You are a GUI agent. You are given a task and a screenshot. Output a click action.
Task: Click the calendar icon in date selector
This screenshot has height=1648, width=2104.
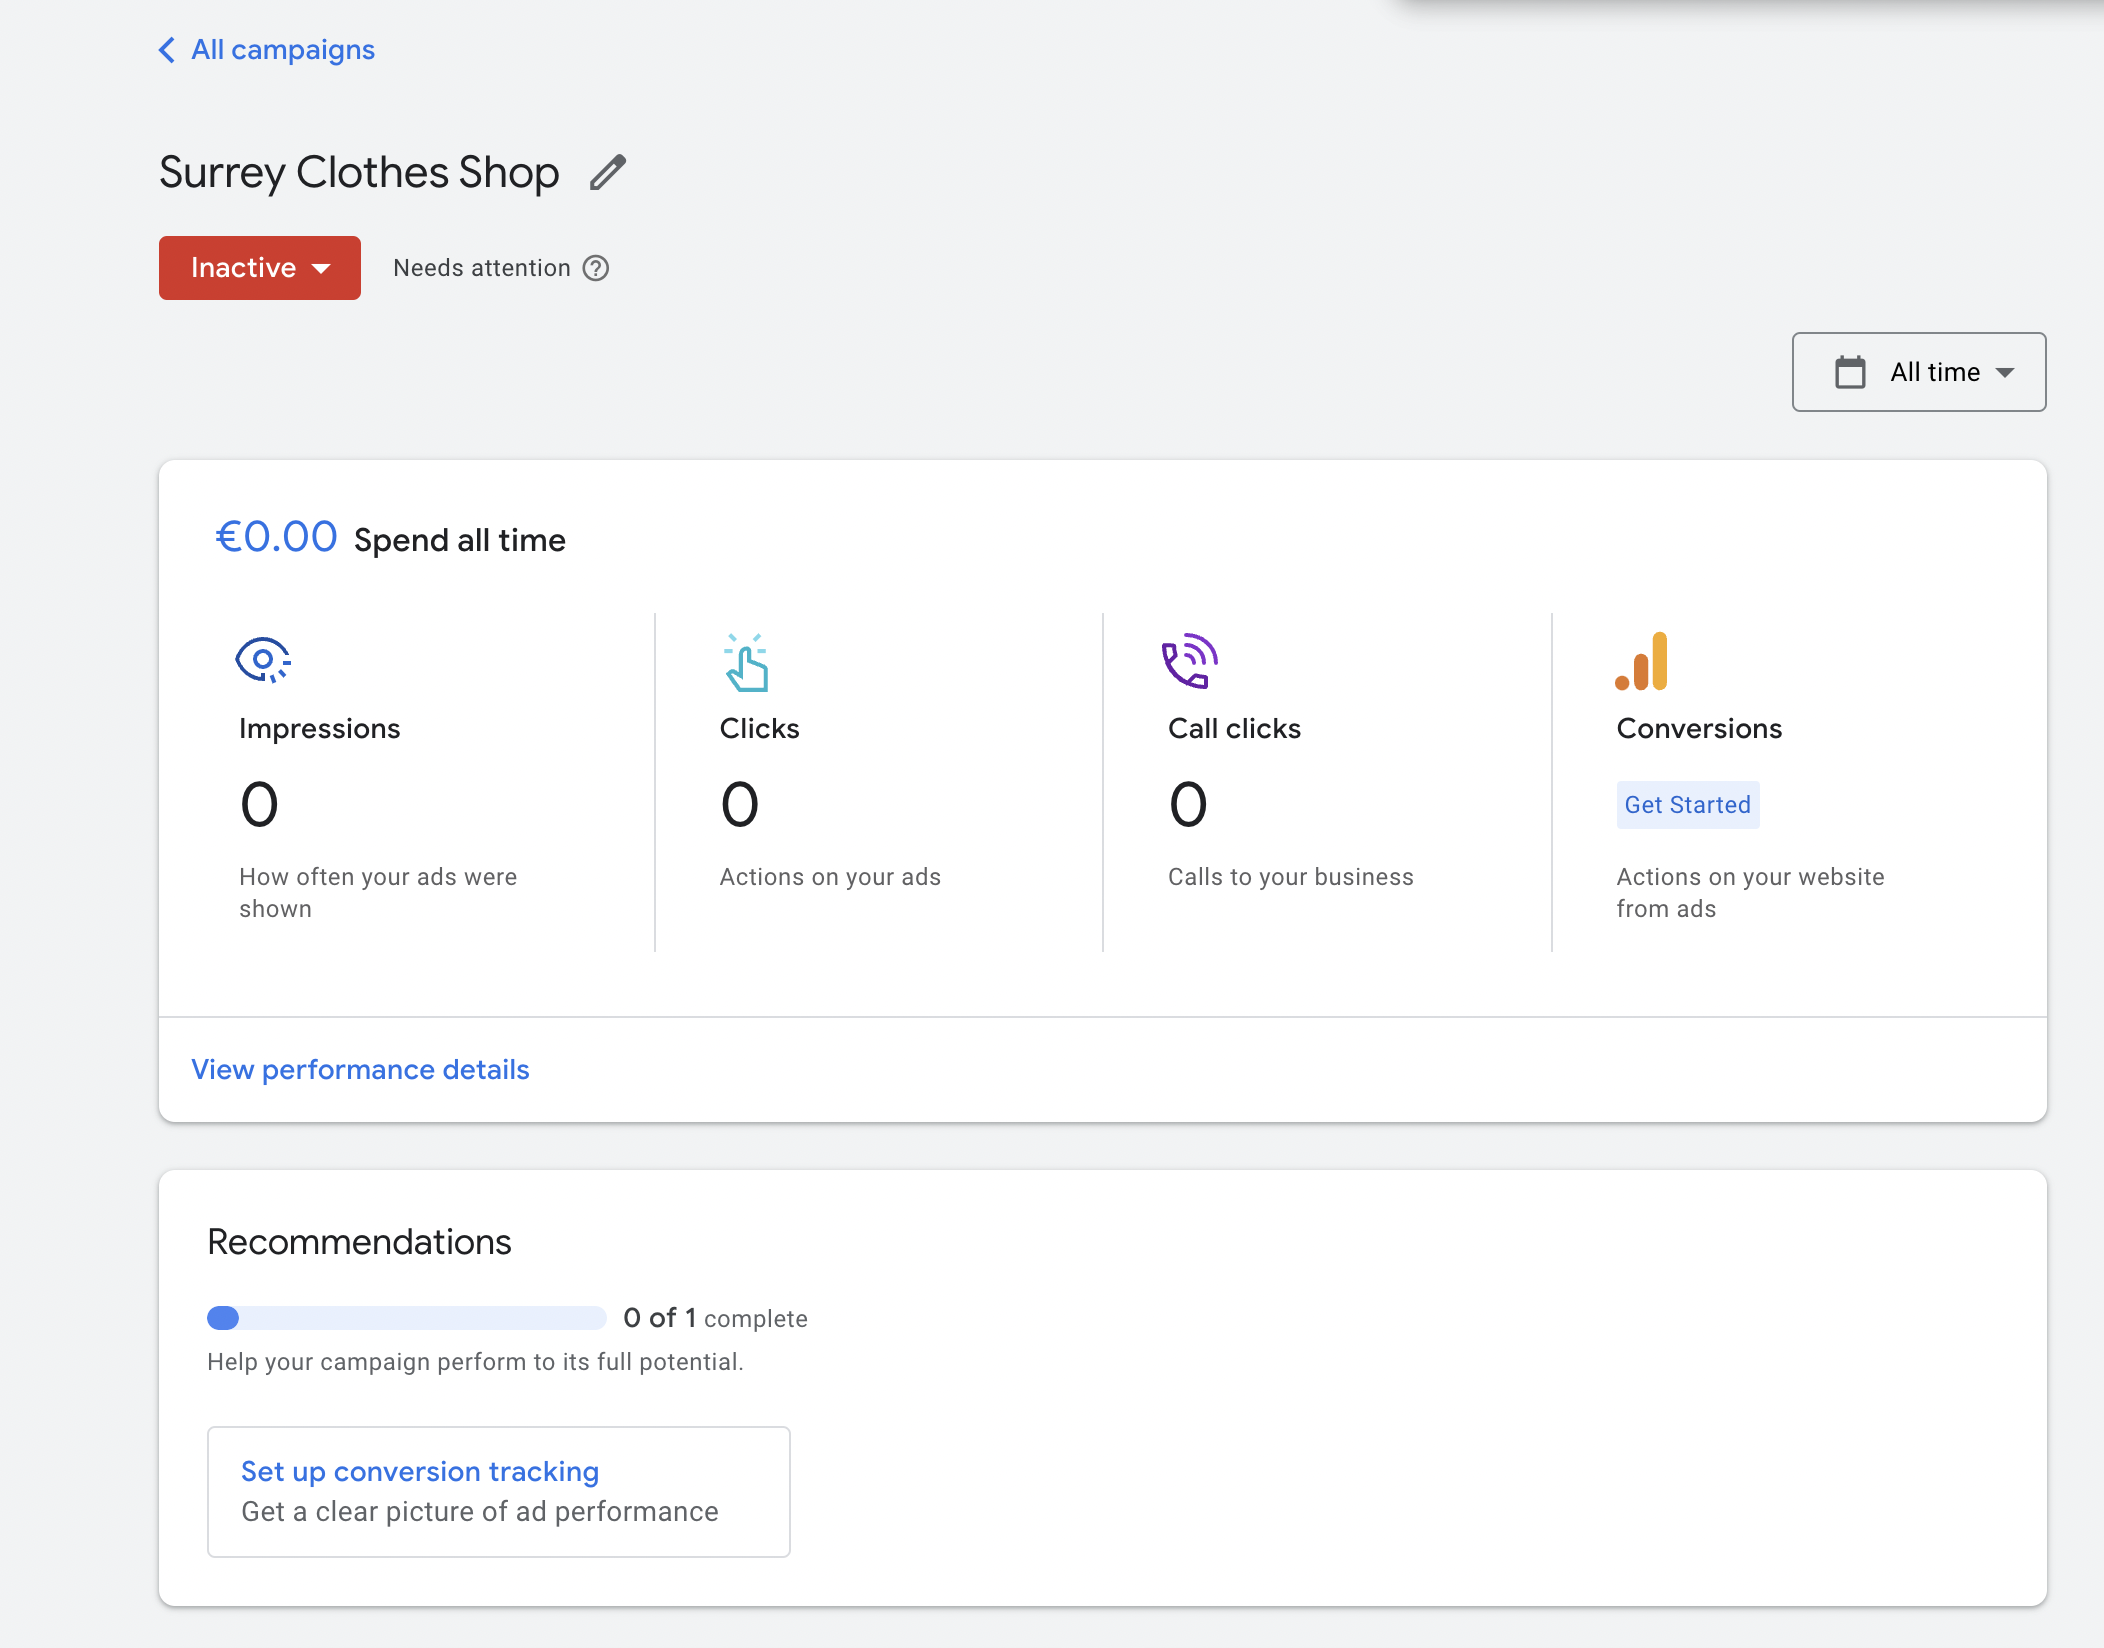[x=1850, y=372]
